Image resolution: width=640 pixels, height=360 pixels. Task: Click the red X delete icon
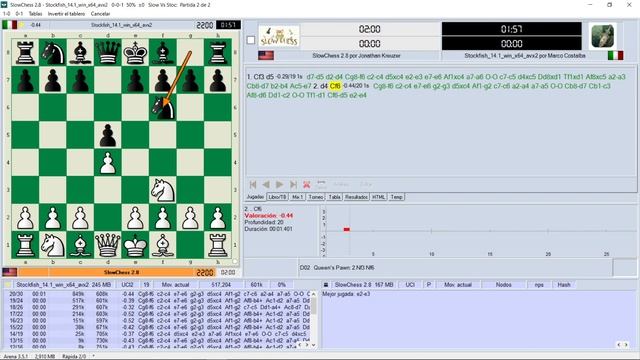(x=307, y=184)
